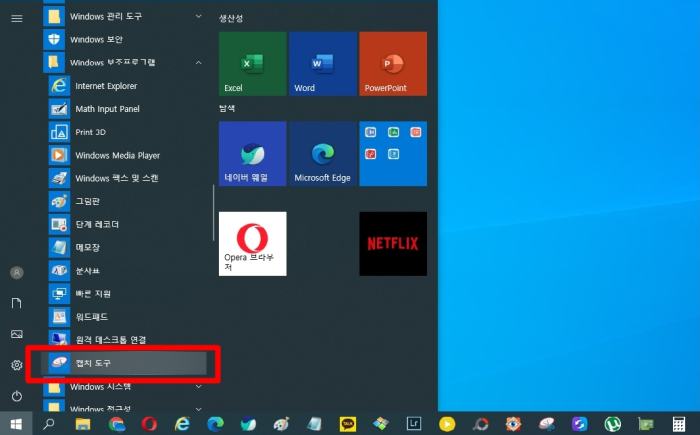Viewport: 700px width, 435px height.
Task: Click the Windows Start button
Action: (16, 424)
